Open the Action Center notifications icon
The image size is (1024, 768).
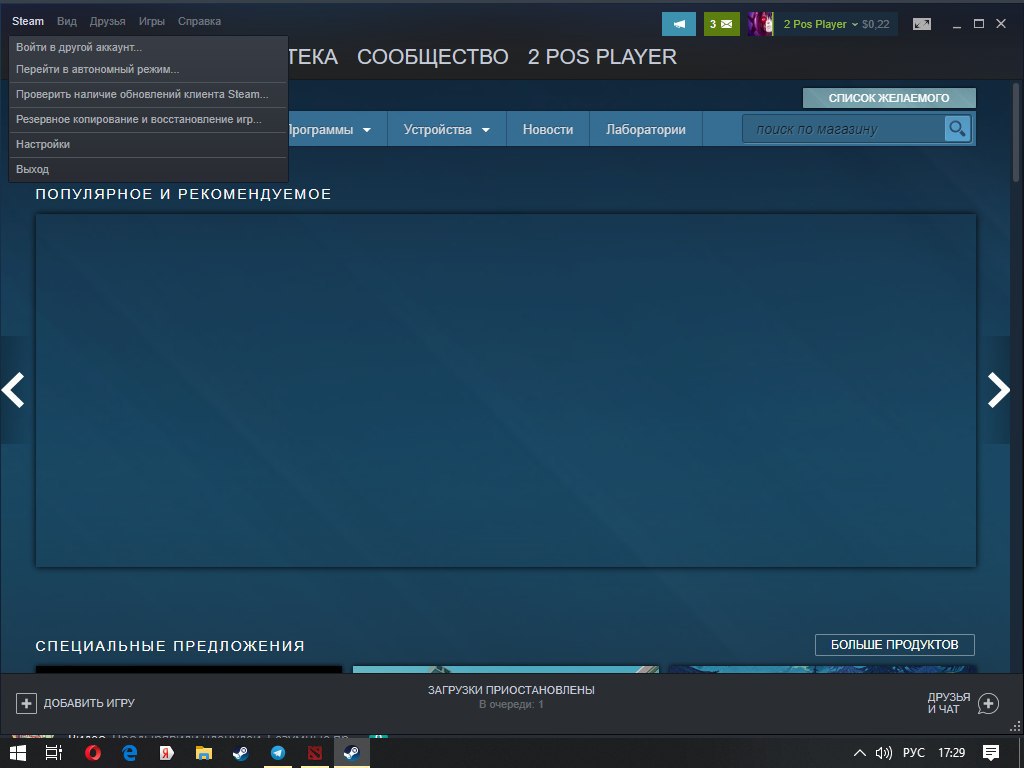coord(991,753)
